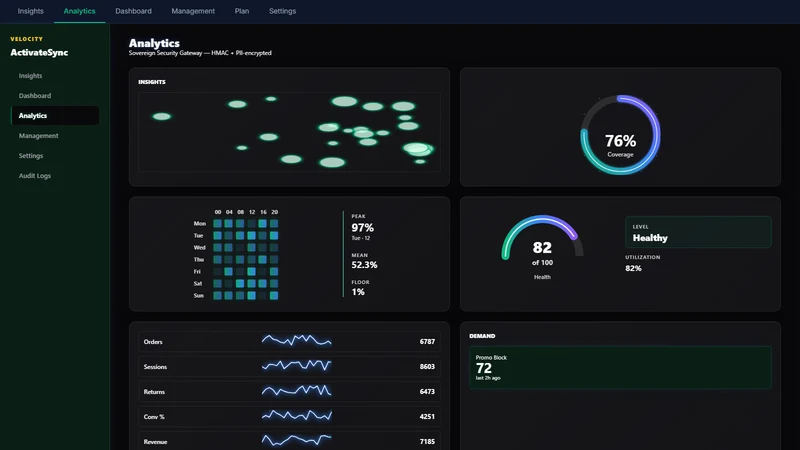The width and height of the screenshot is (800, 450).
Task: Click Insights in the sidebar
Action: point(55,76)
